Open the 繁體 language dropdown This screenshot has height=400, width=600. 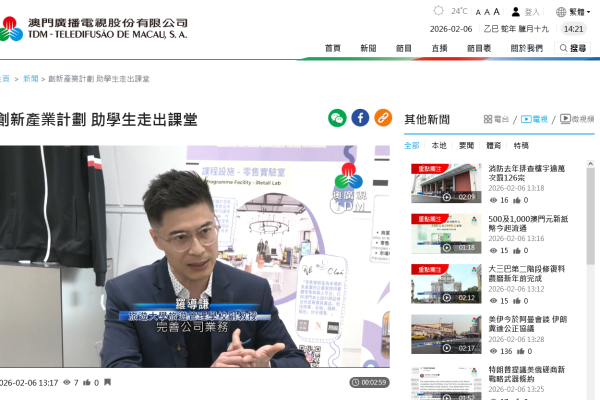[x=579, y=12]
